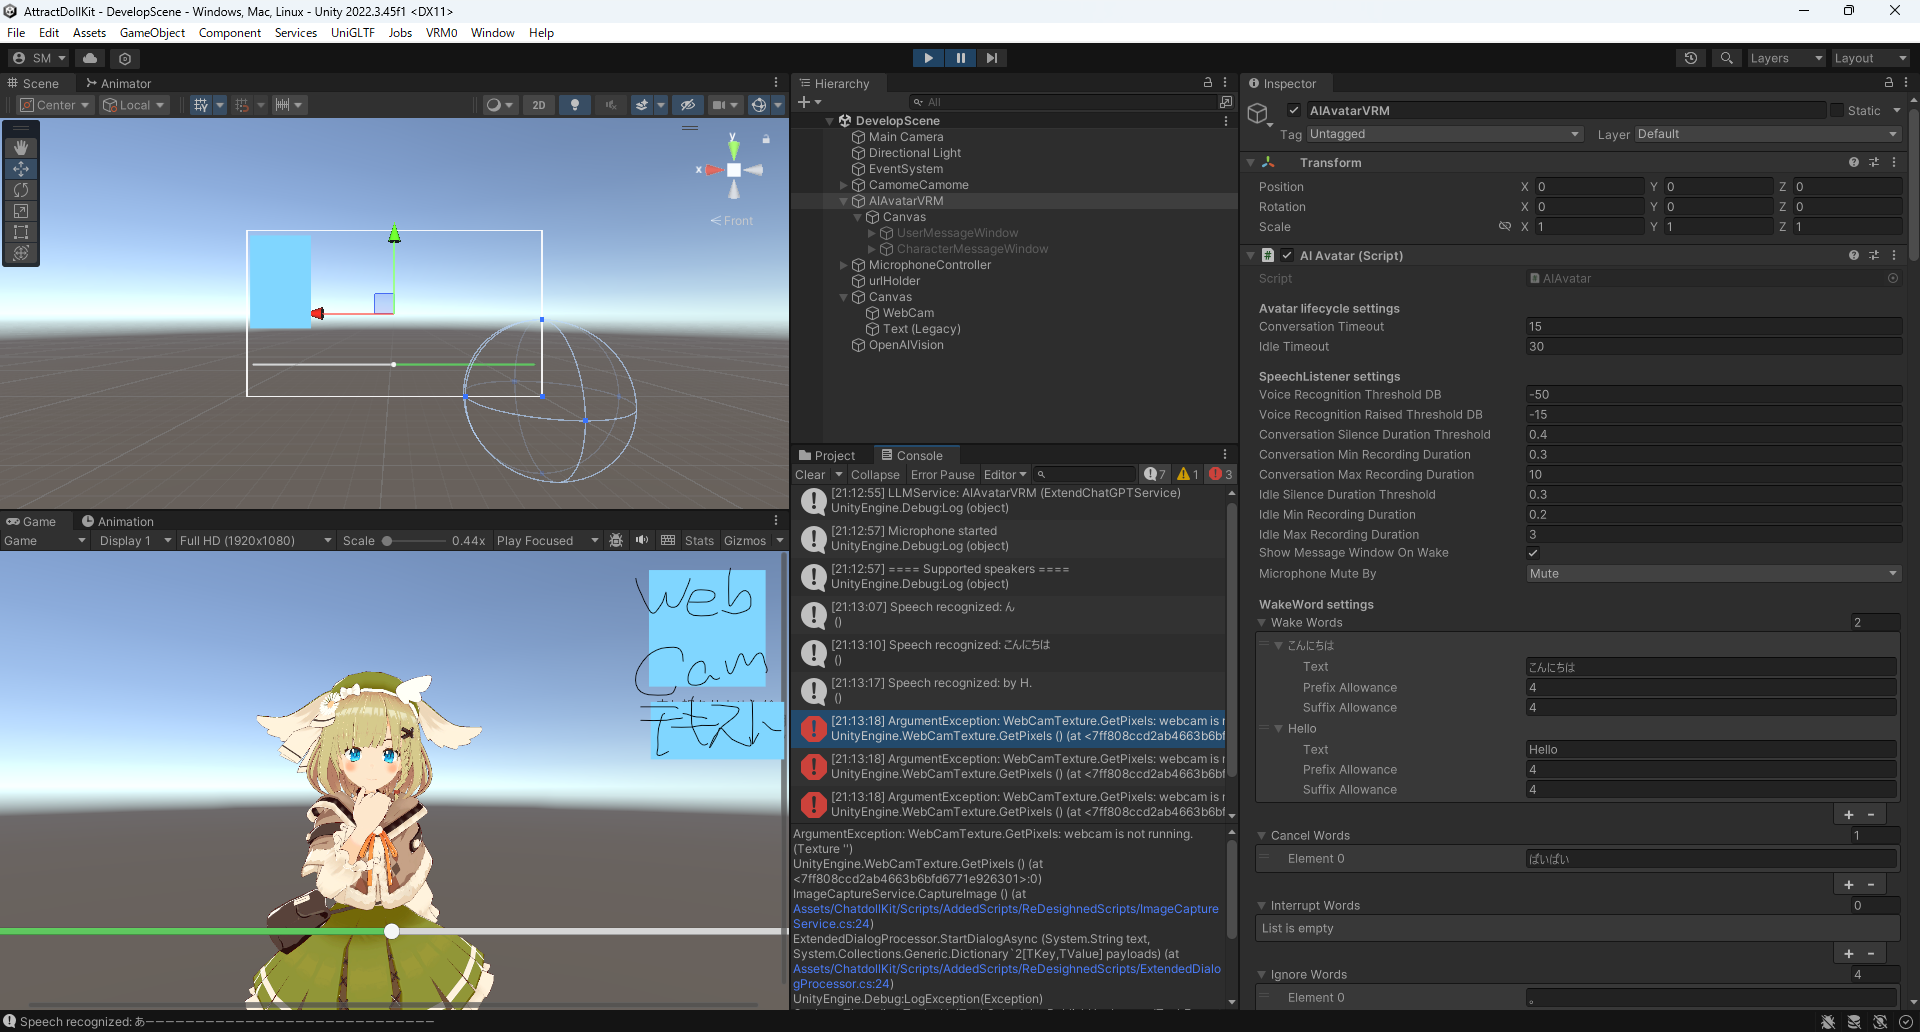Toggle the Static checkbox
Viewport: 1920px width, 1032px height.
[1837, 111]
